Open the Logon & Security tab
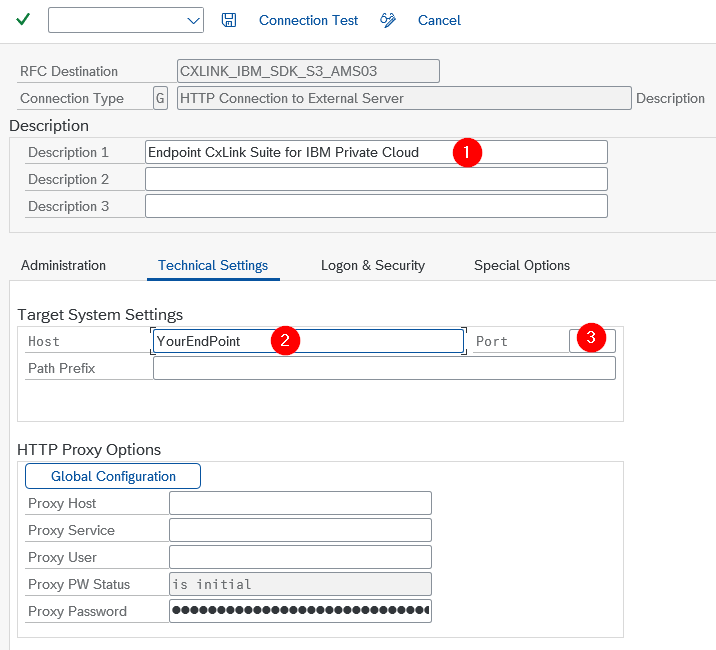This screenshot has height=650, width=716. [x=373, y=265]
